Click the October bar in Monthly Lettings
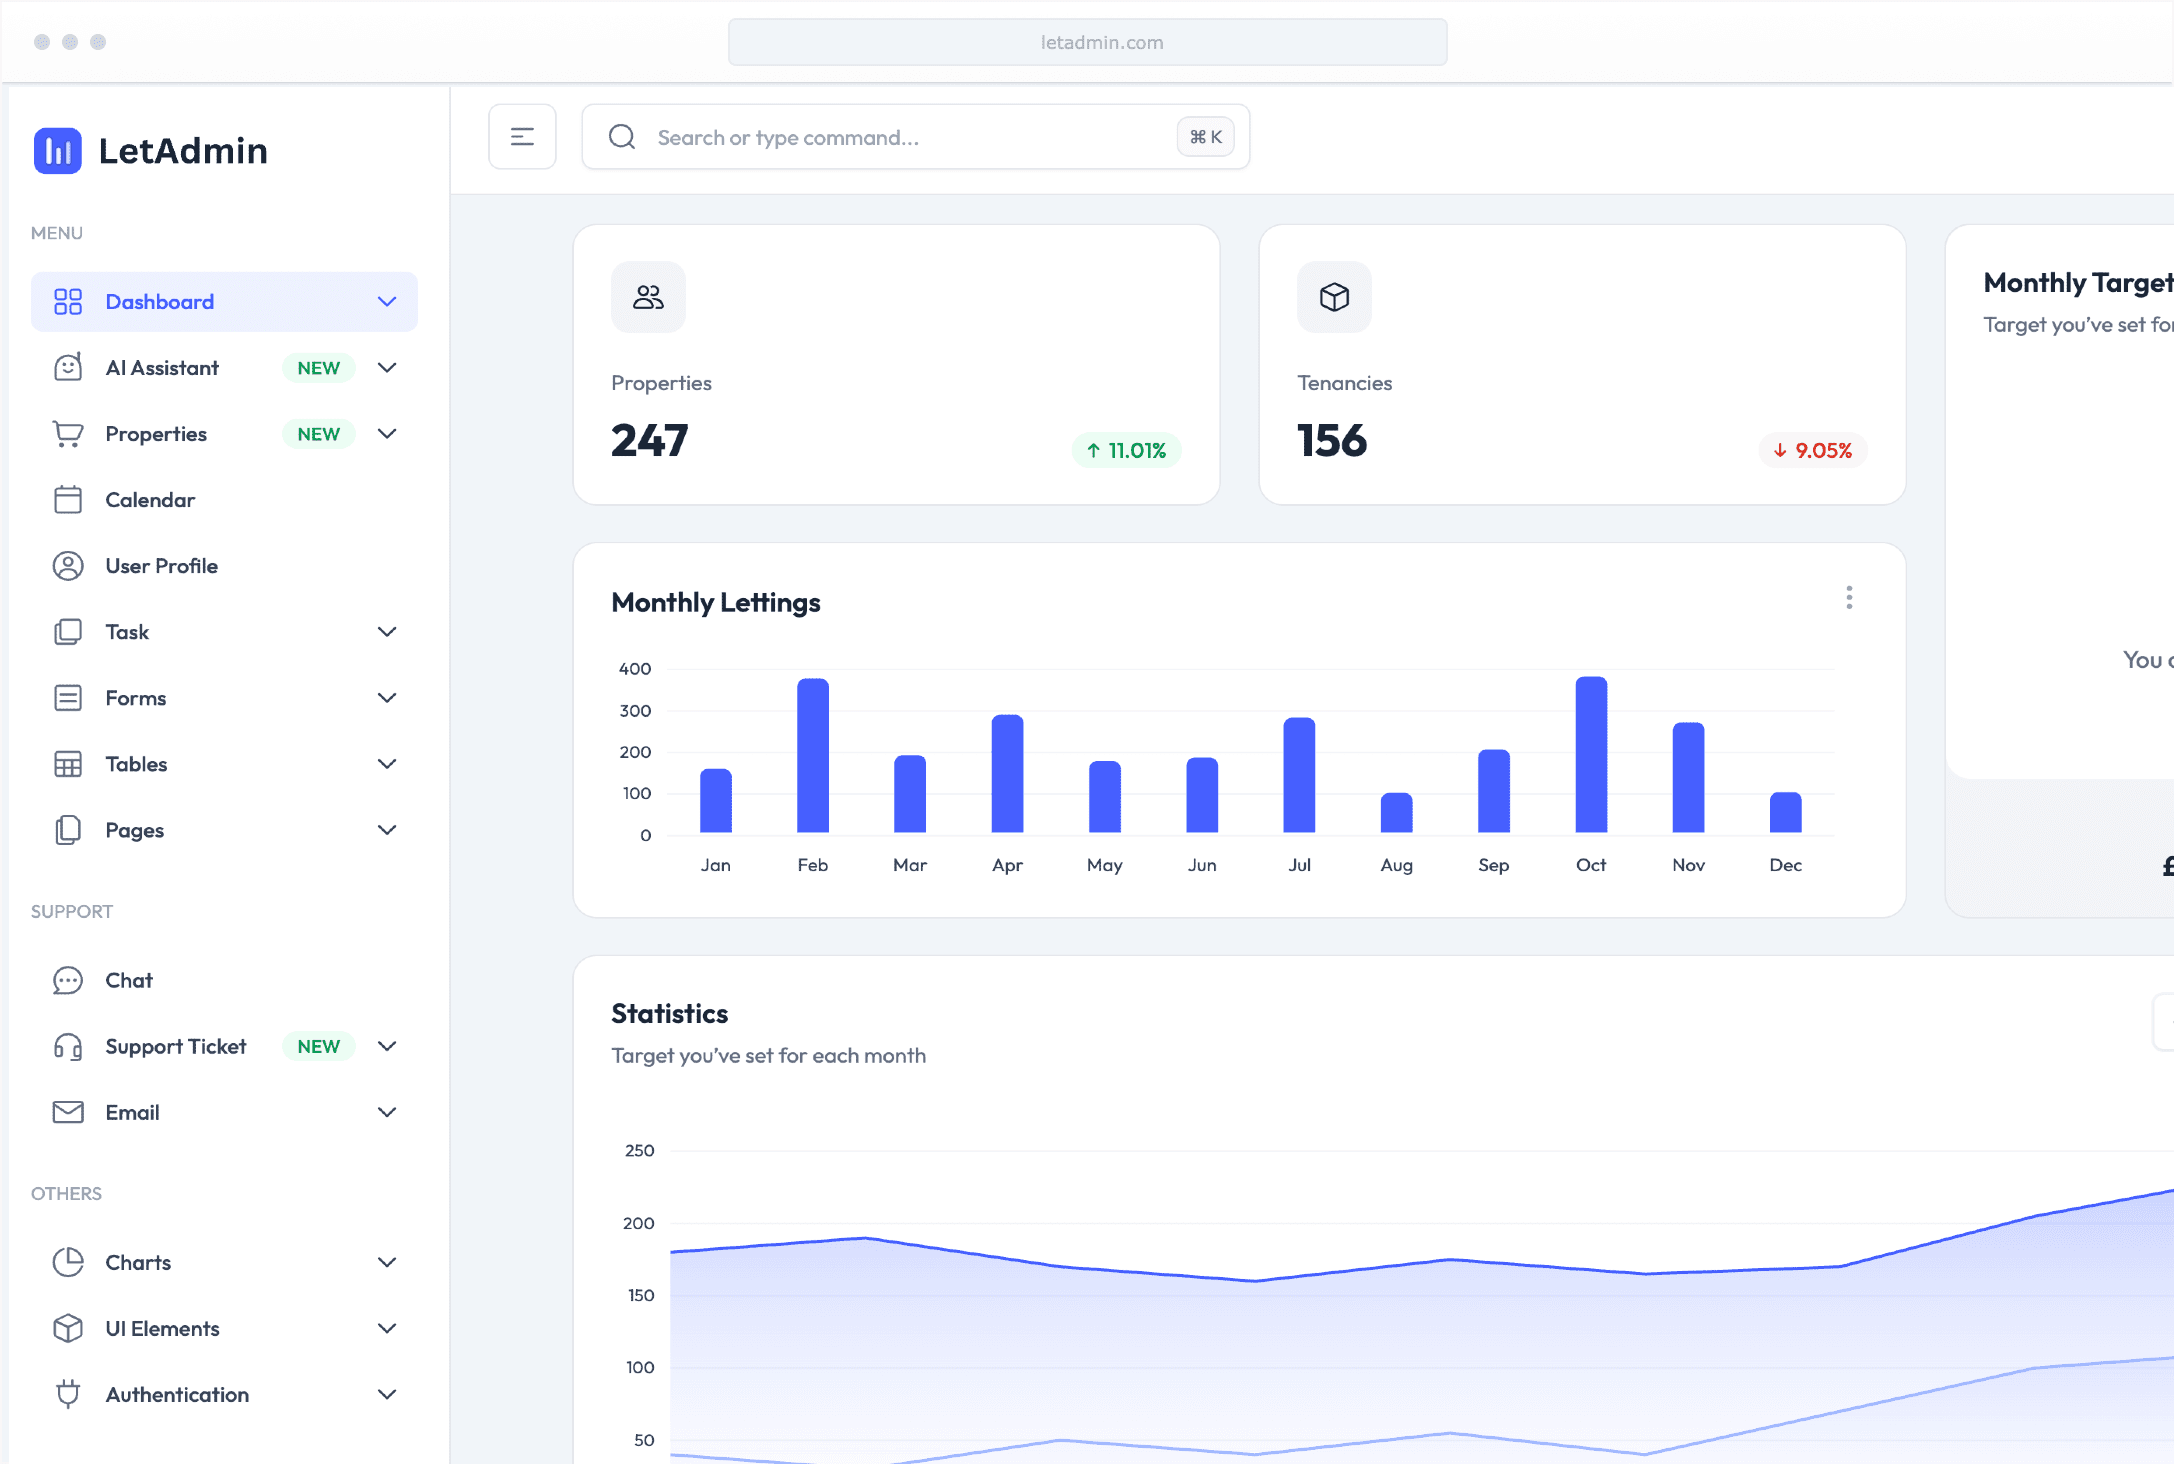This screenshot has height=1464, width=2174. 1590,755
